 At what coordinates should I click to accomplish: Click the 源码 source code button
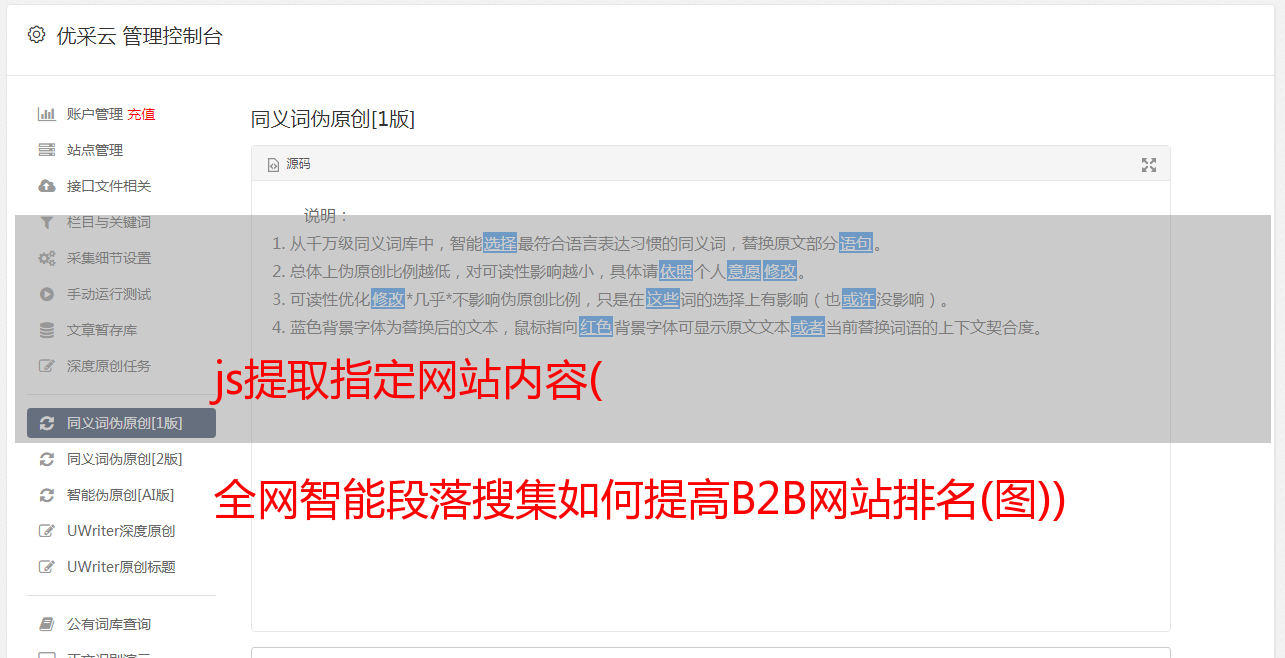289,164
